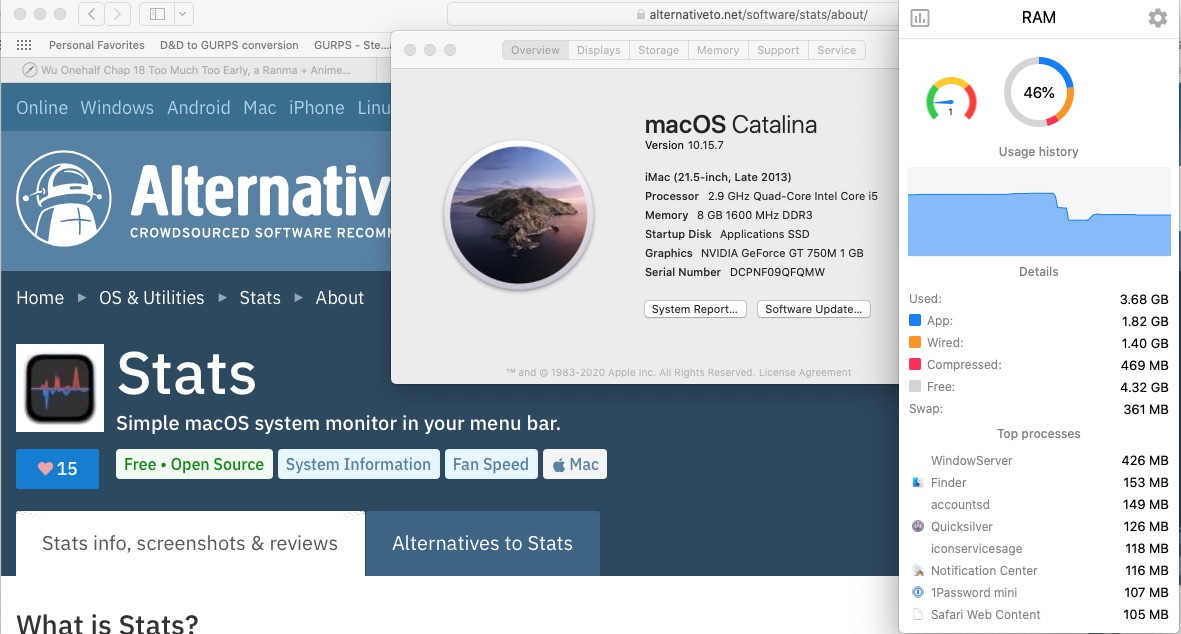1181x634 pixels.
Task: Filter by Online platform
Action: click(x=42, y=108)
